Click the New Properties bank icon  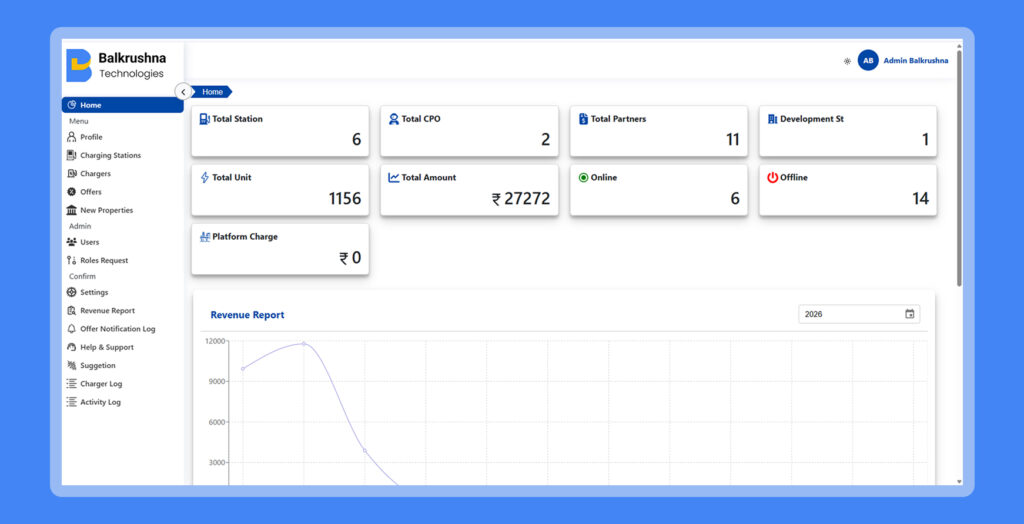[x=72, y=210]
